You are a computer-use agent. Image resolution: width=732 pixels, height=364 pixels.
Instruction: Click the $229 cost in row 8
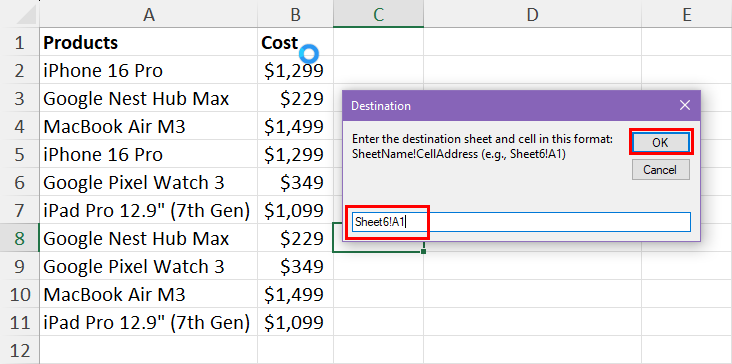pyautogui.click(x=295, y=238)
